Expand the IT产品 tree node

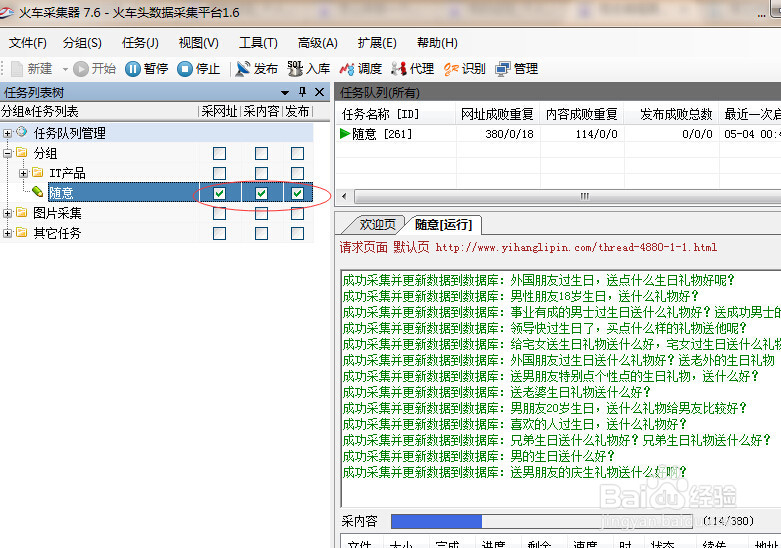pos(23,173)
